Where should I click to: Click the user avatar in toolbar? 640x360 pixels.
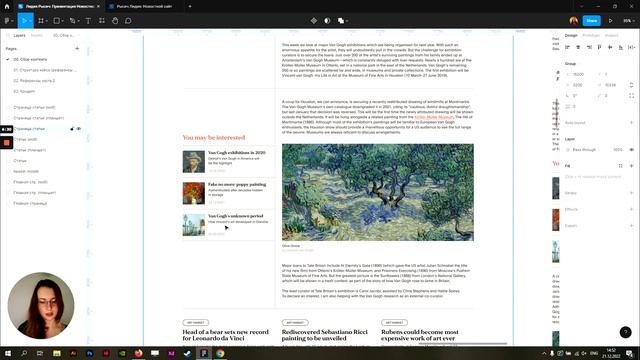point(573,20)
